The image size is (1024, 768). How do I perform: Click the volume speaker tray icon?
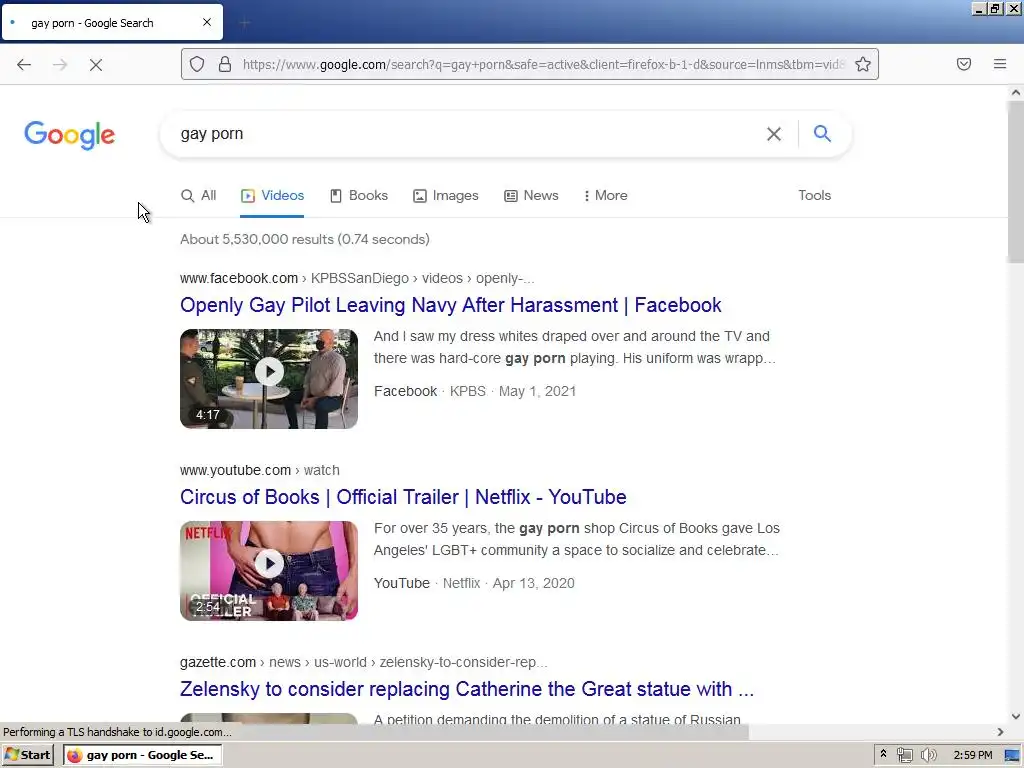tap(928, 755)
